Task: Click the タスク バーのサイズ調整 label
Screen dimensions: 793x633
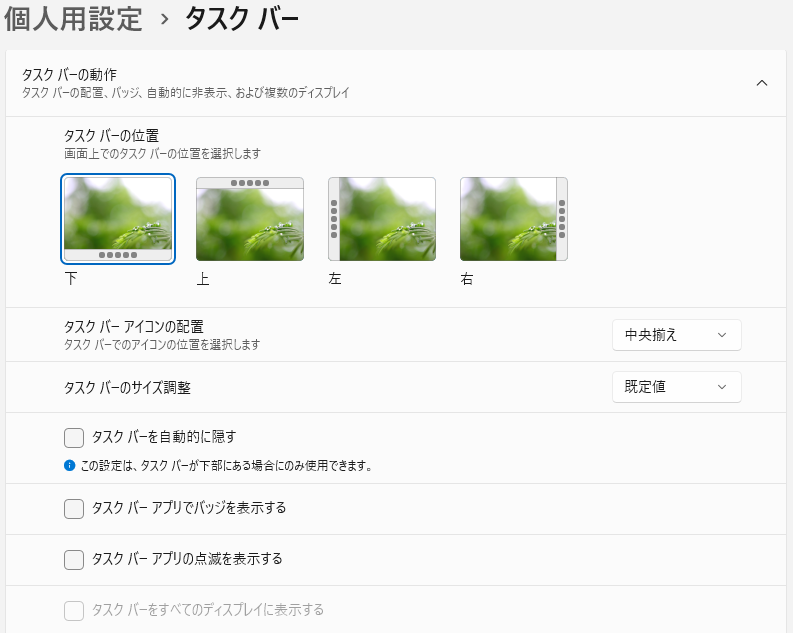Action: (x=127, y=388)
